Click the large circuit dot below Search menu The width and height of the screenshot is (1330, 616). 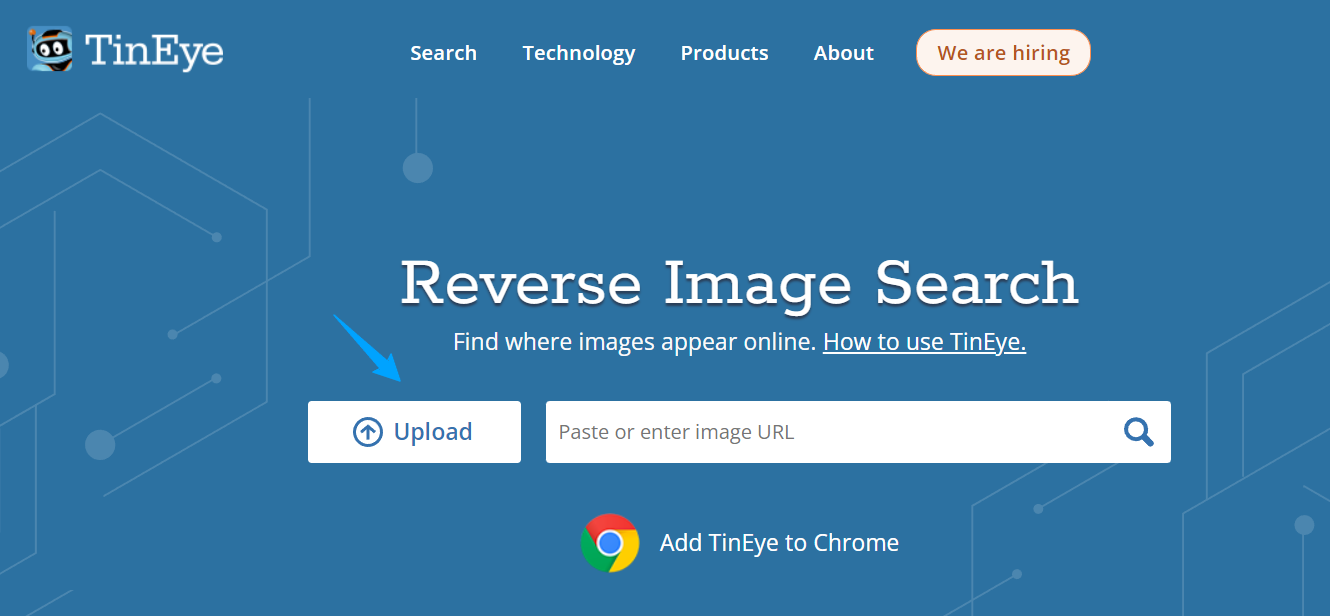tap(417, 167)
